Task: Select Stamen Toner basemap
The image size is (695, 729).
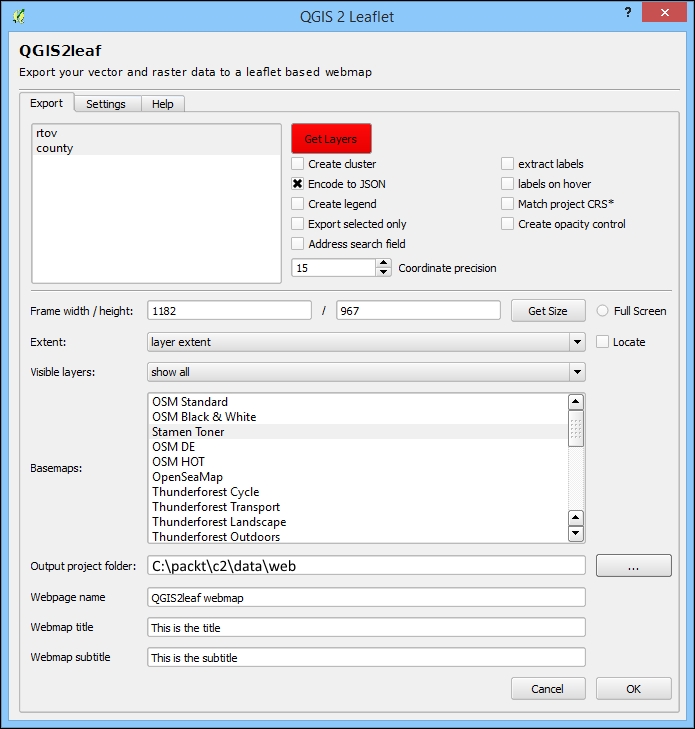Action: point(358,431)
